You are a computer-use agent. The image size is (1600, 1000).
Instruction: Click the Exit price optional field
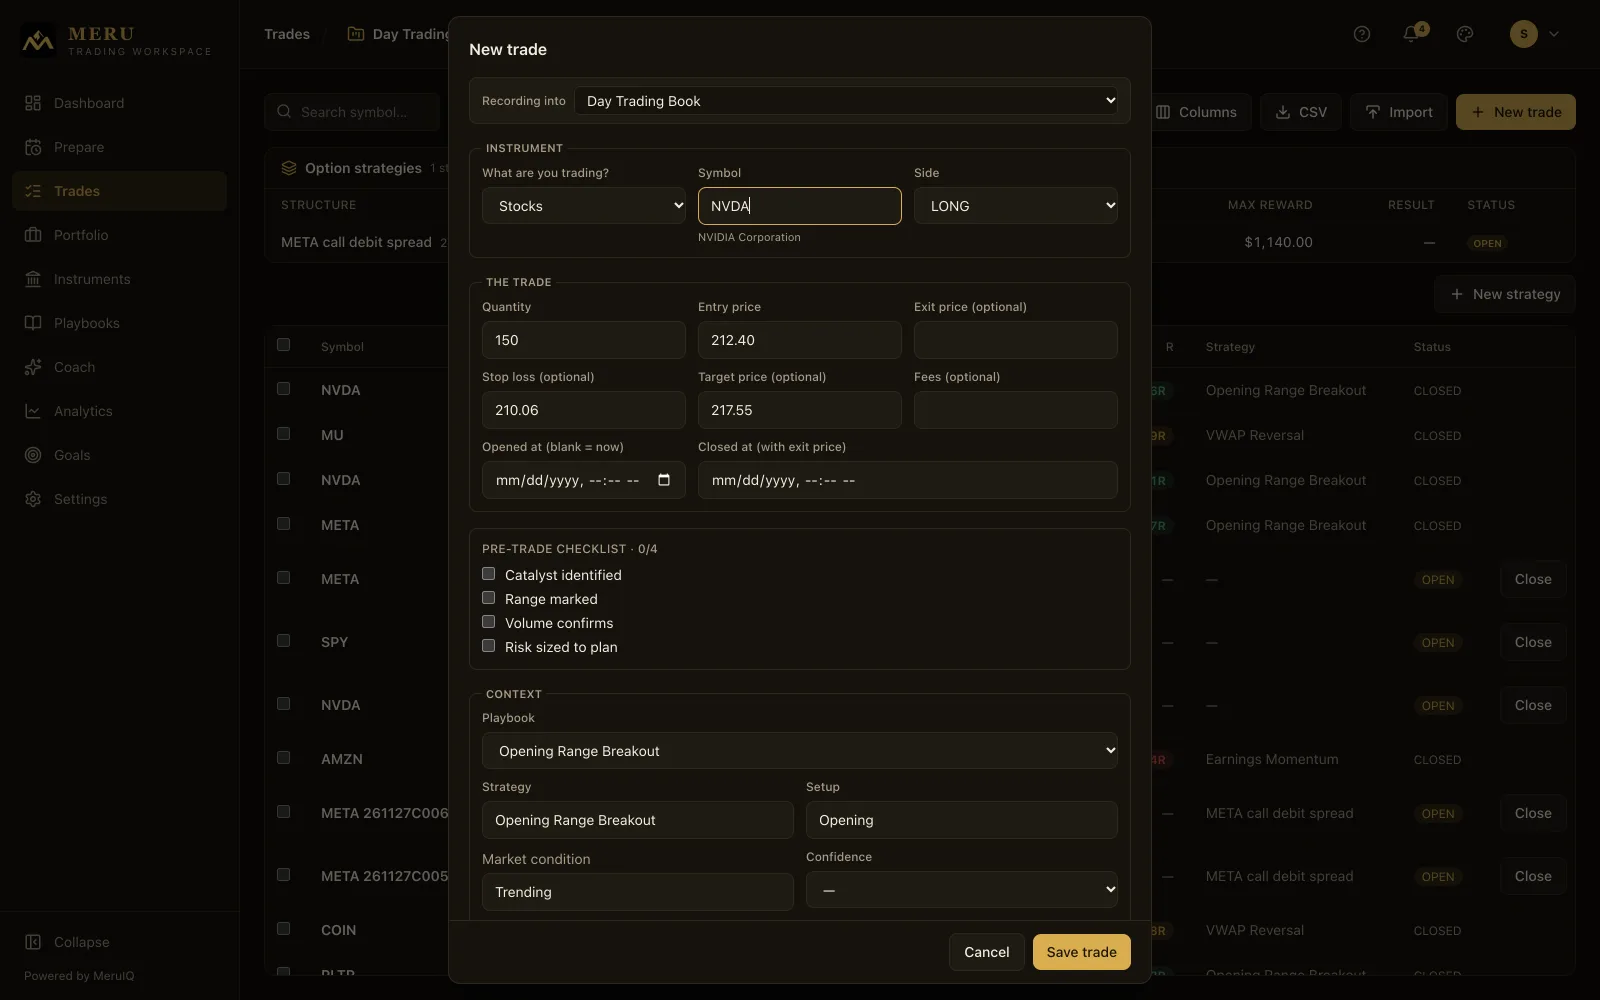(1016, 340)
